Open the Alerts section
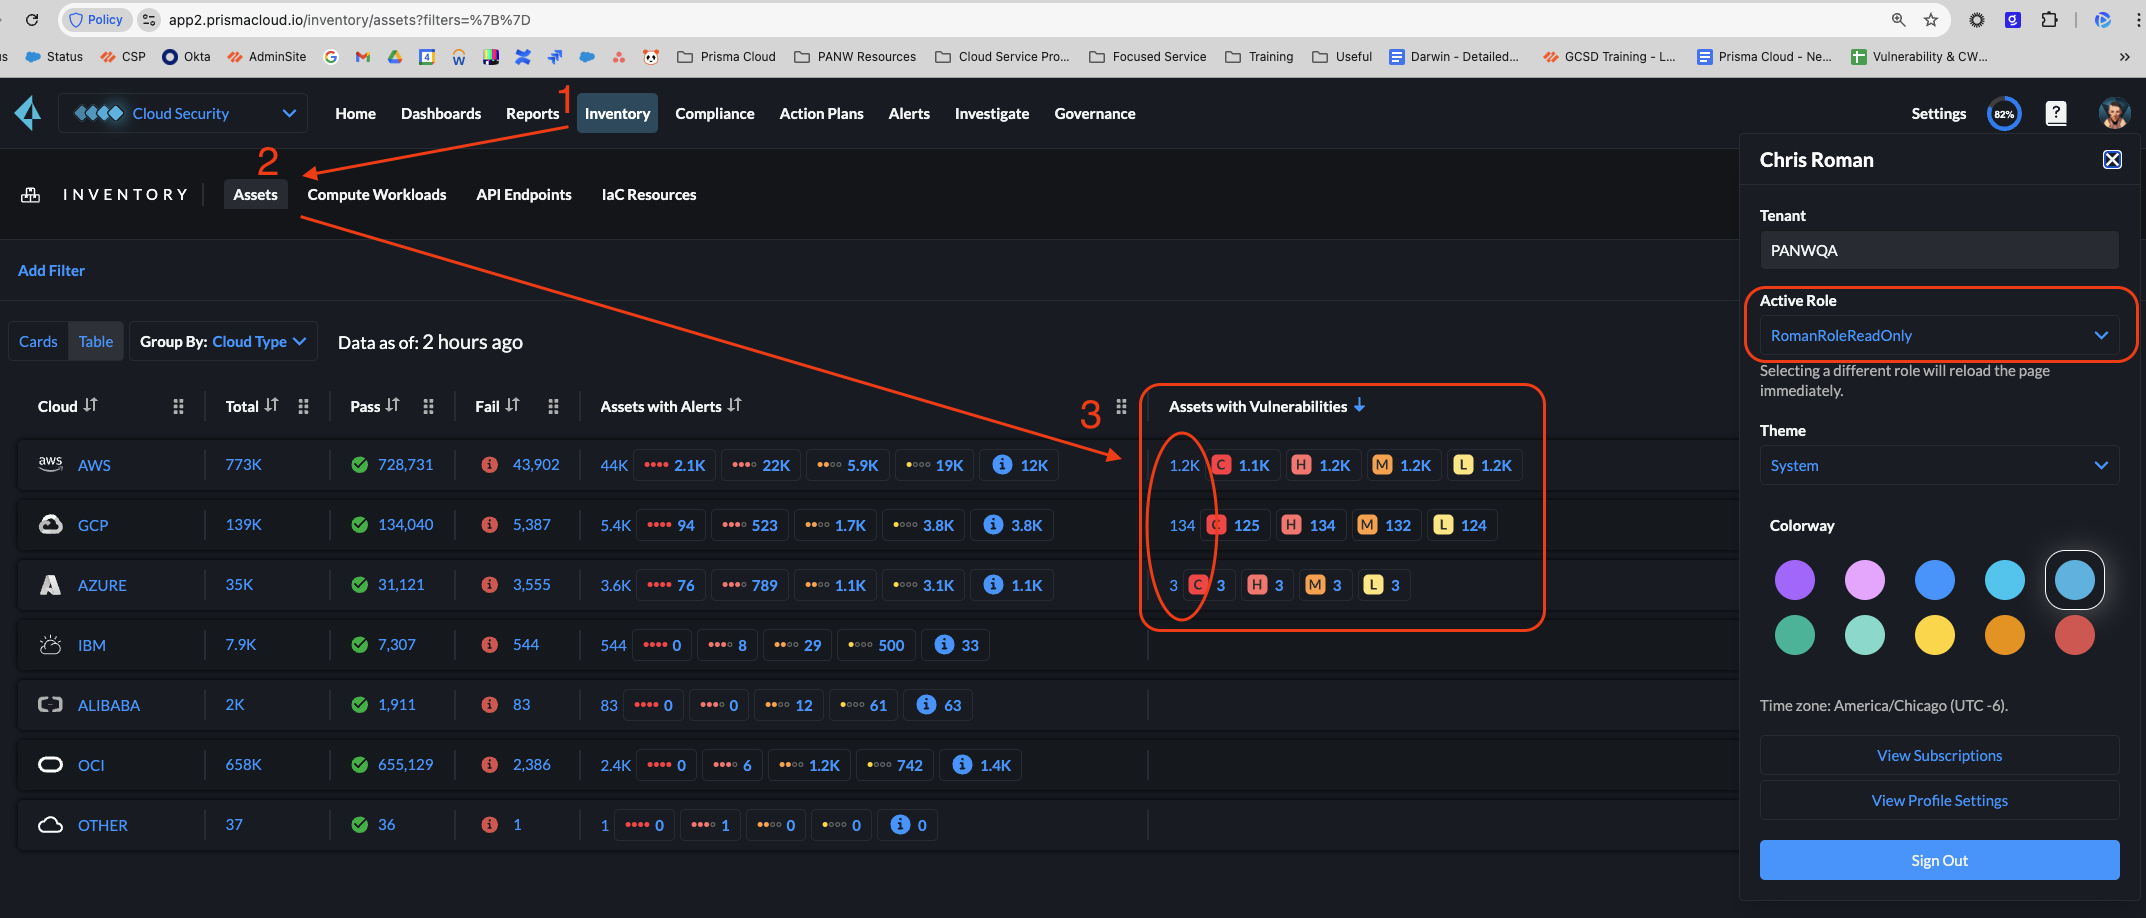Screen dimensions: 2146x918 pos(909,113)
